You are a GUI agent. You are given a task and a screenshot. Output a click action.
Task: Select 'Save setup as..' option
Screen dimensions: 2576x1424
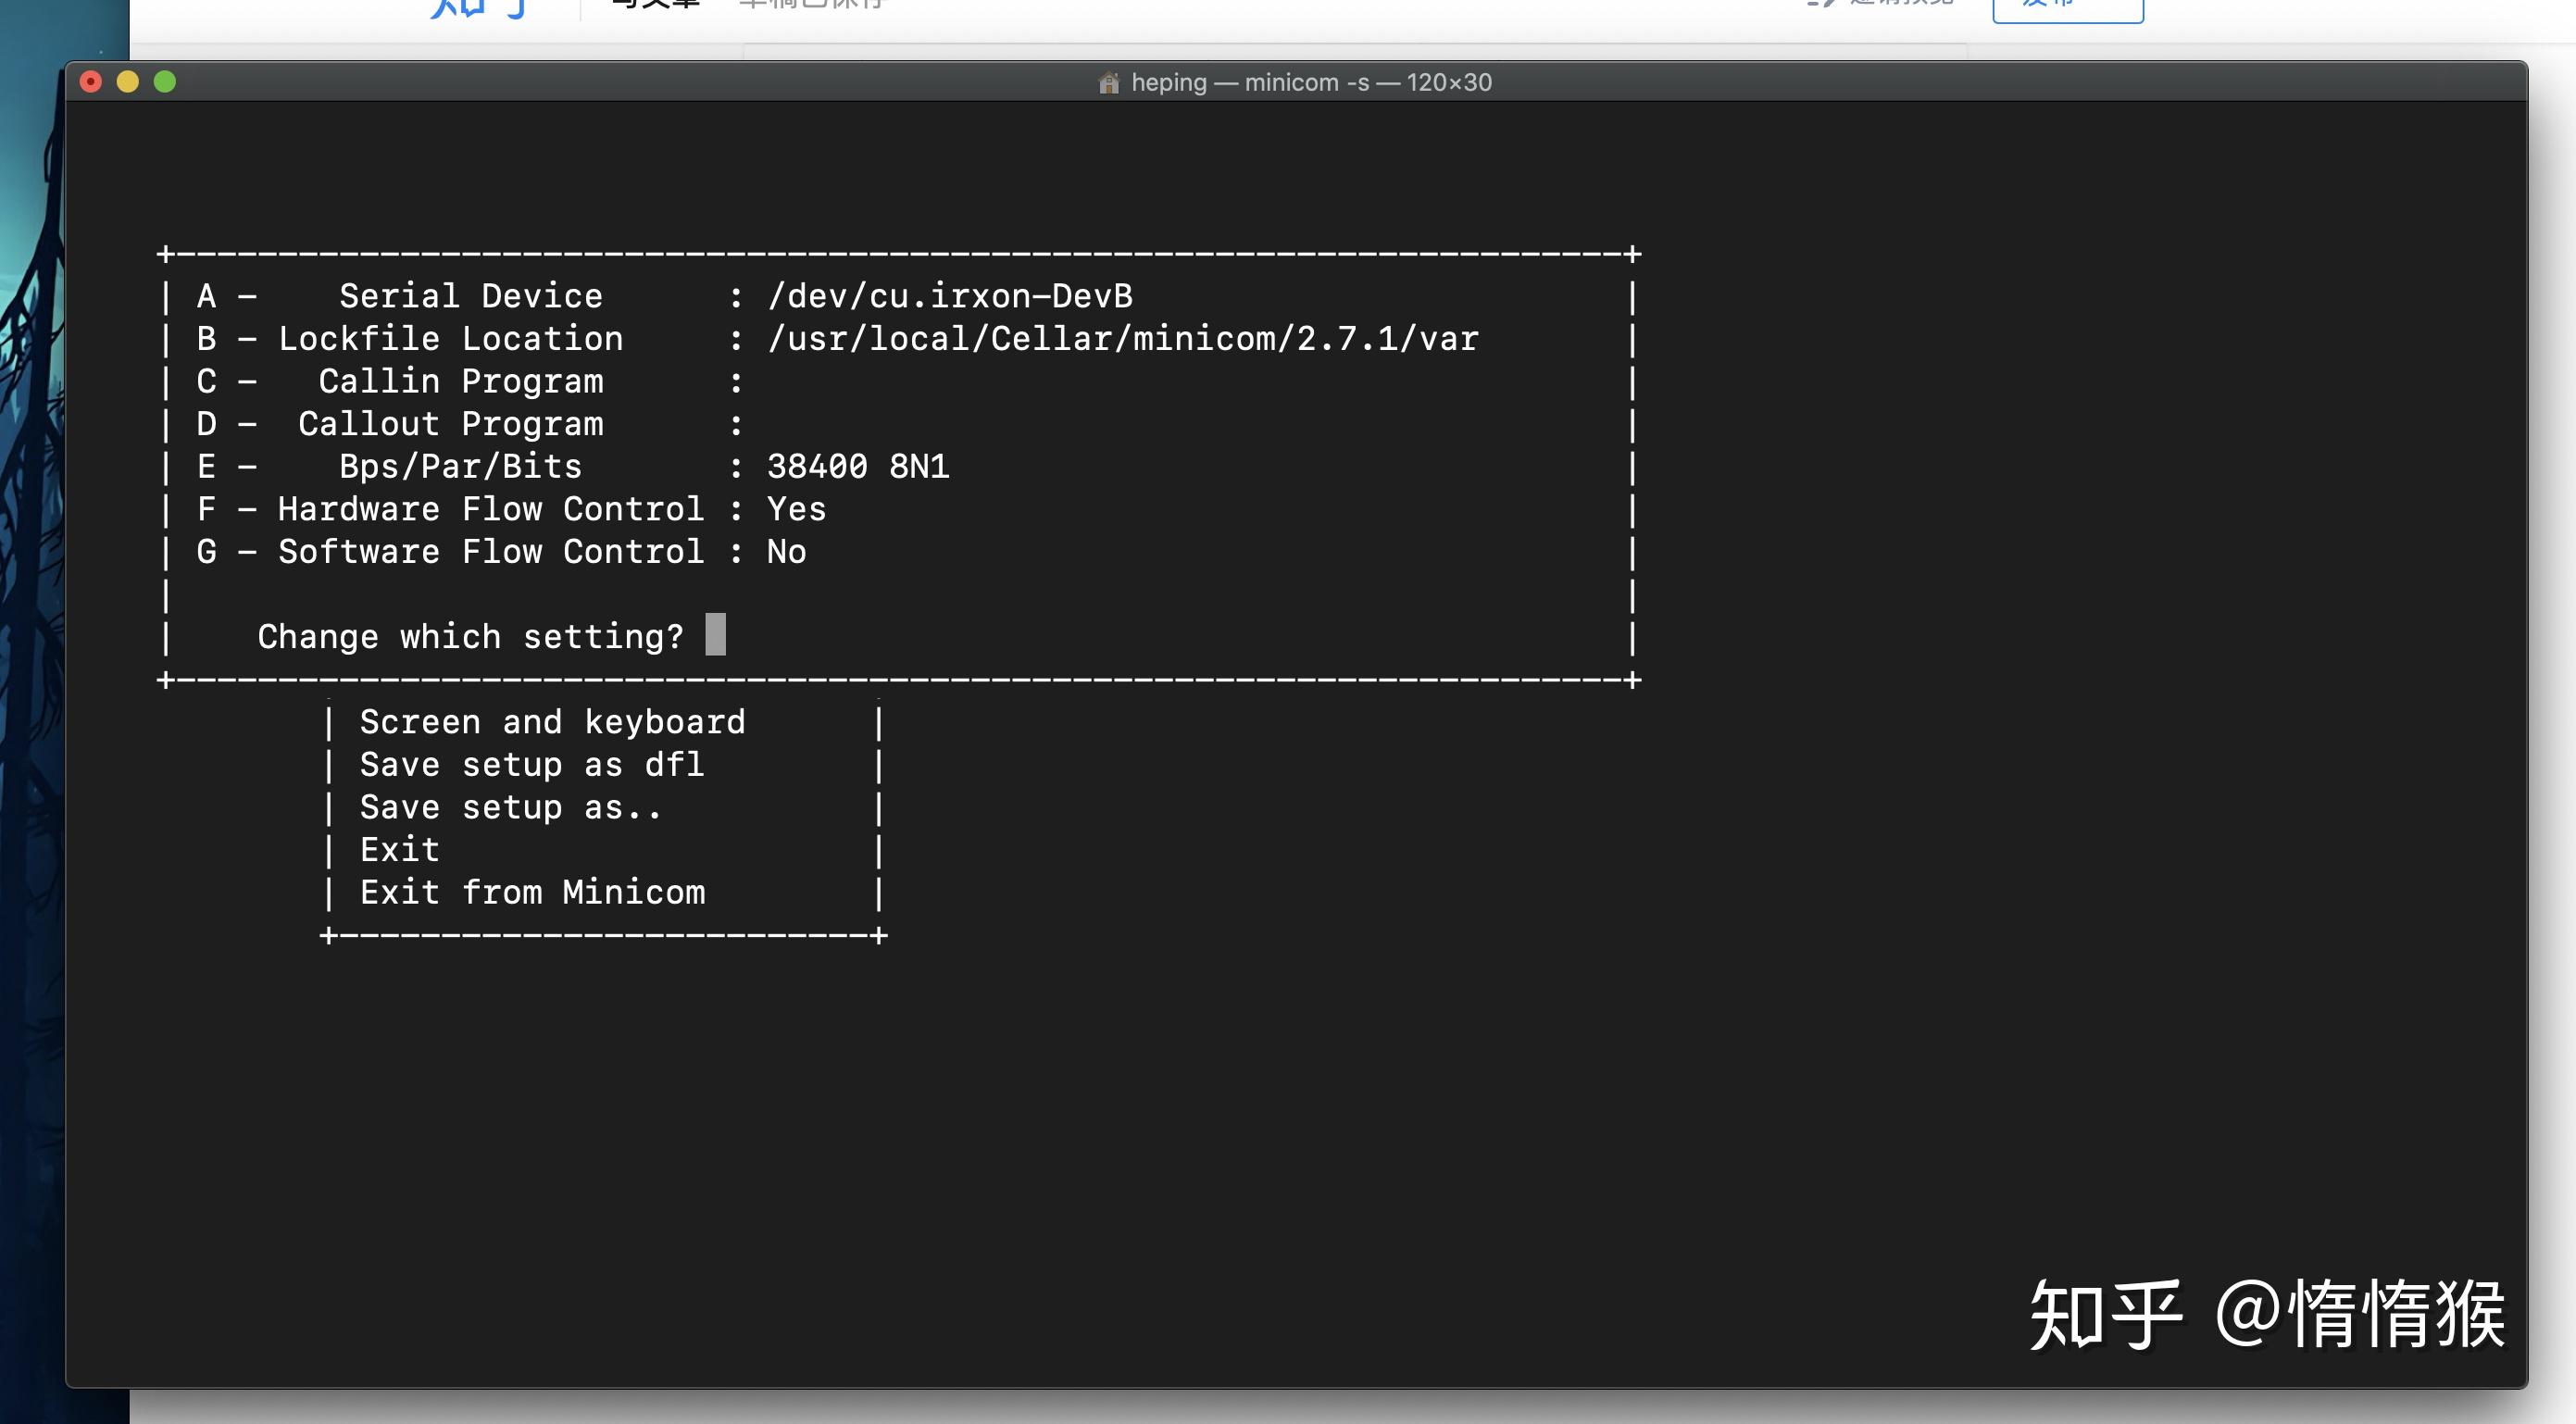pos(510,807)
